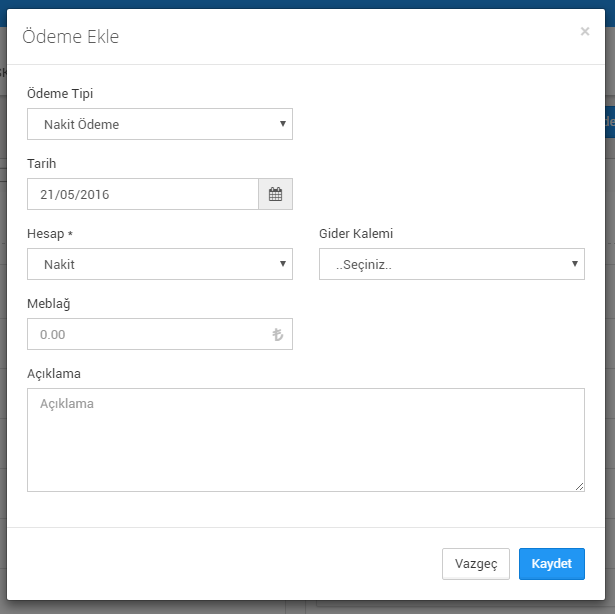Click the Turkish lira symbol in Meblağ

tap(278, 334)
